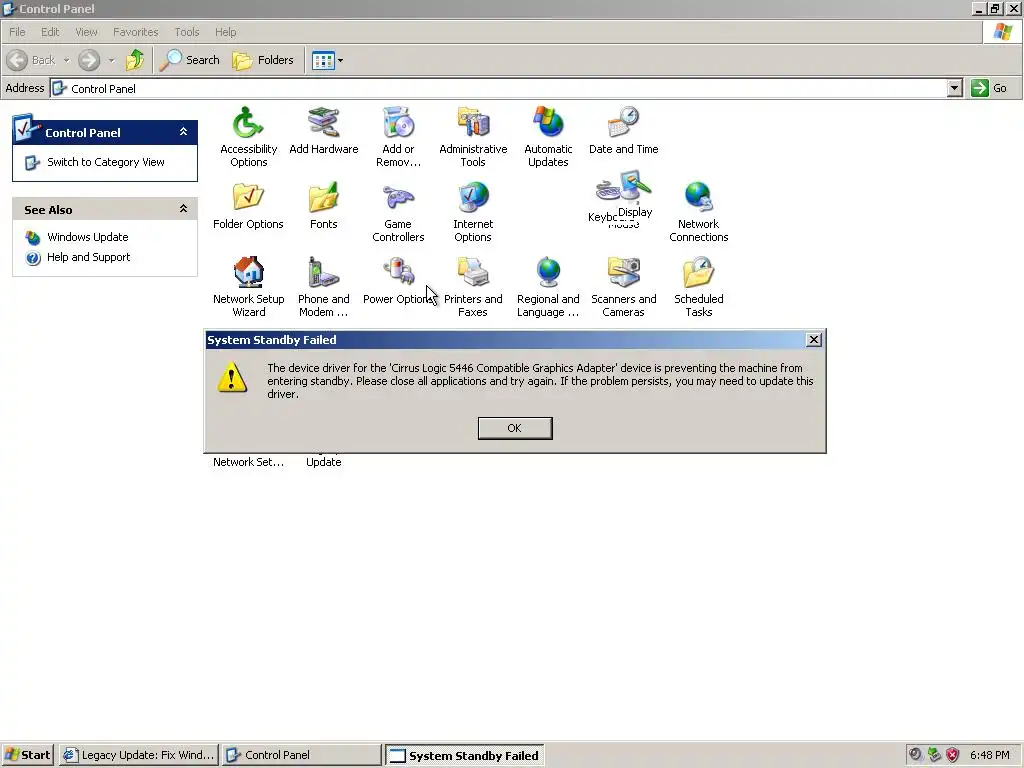
Task: Open Add or Remove Programs icon
Action: 398,137
